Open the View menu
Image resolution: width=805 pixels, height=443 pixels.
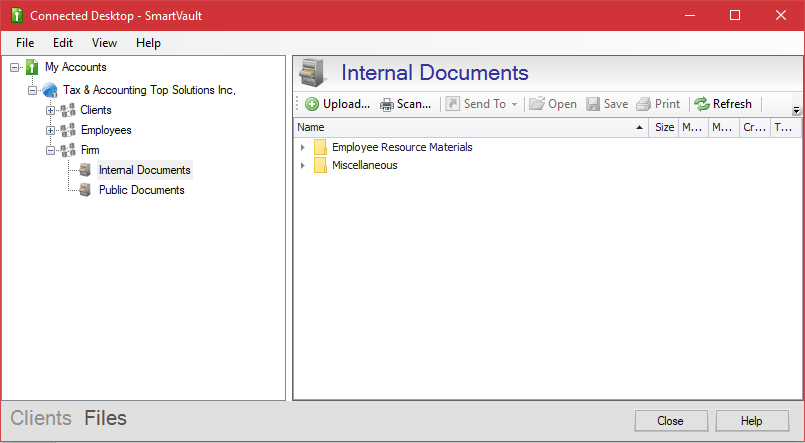tap(104, 43)
